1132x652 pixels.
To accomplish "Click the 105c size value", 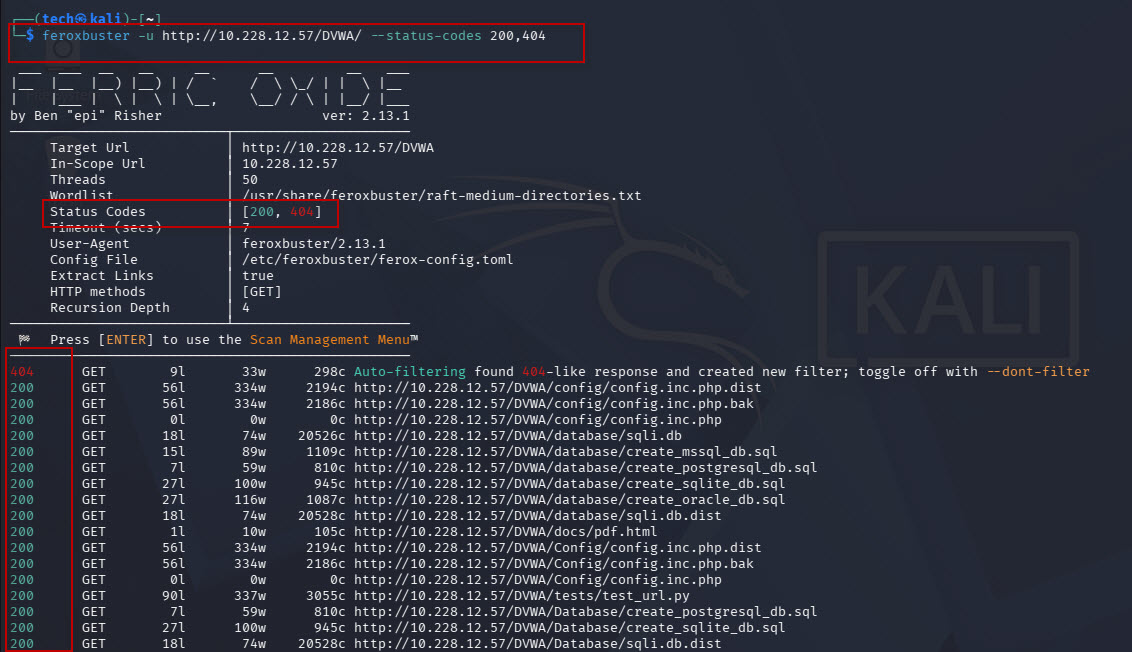I will (x=330, y=531).
